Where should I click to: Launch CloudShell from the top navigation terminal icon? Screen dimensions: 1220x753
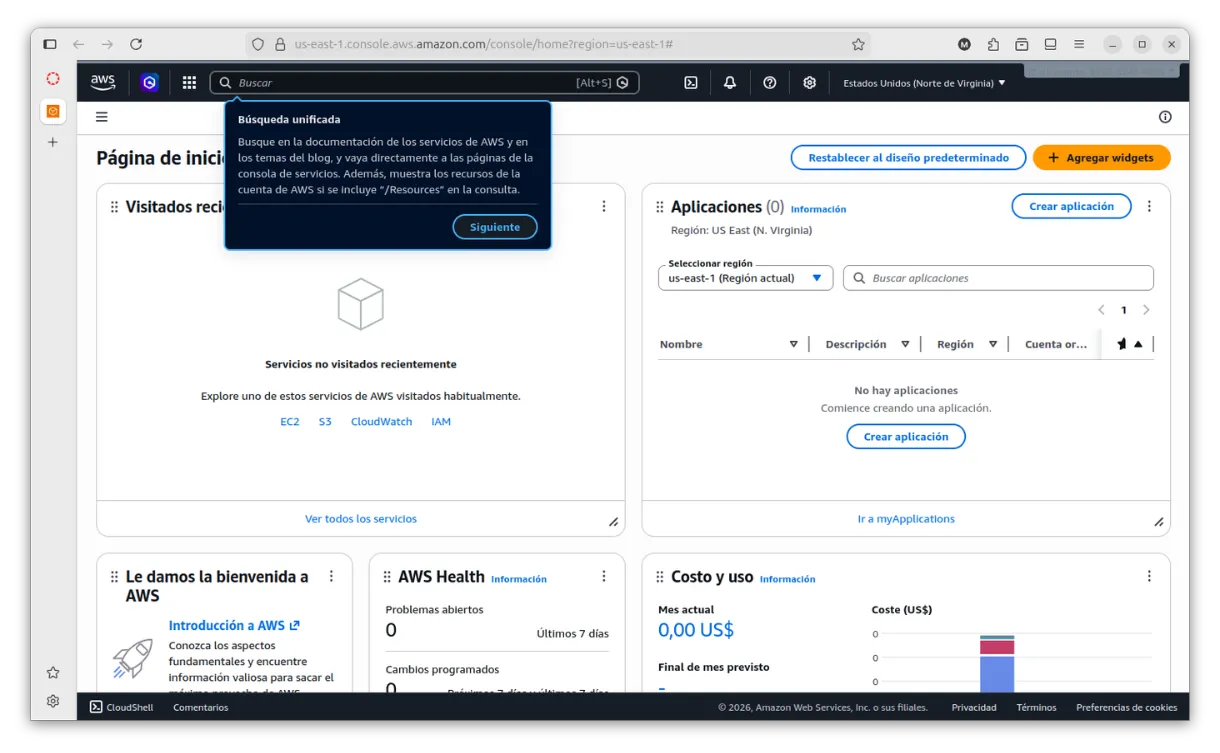[x=690, y=82]
